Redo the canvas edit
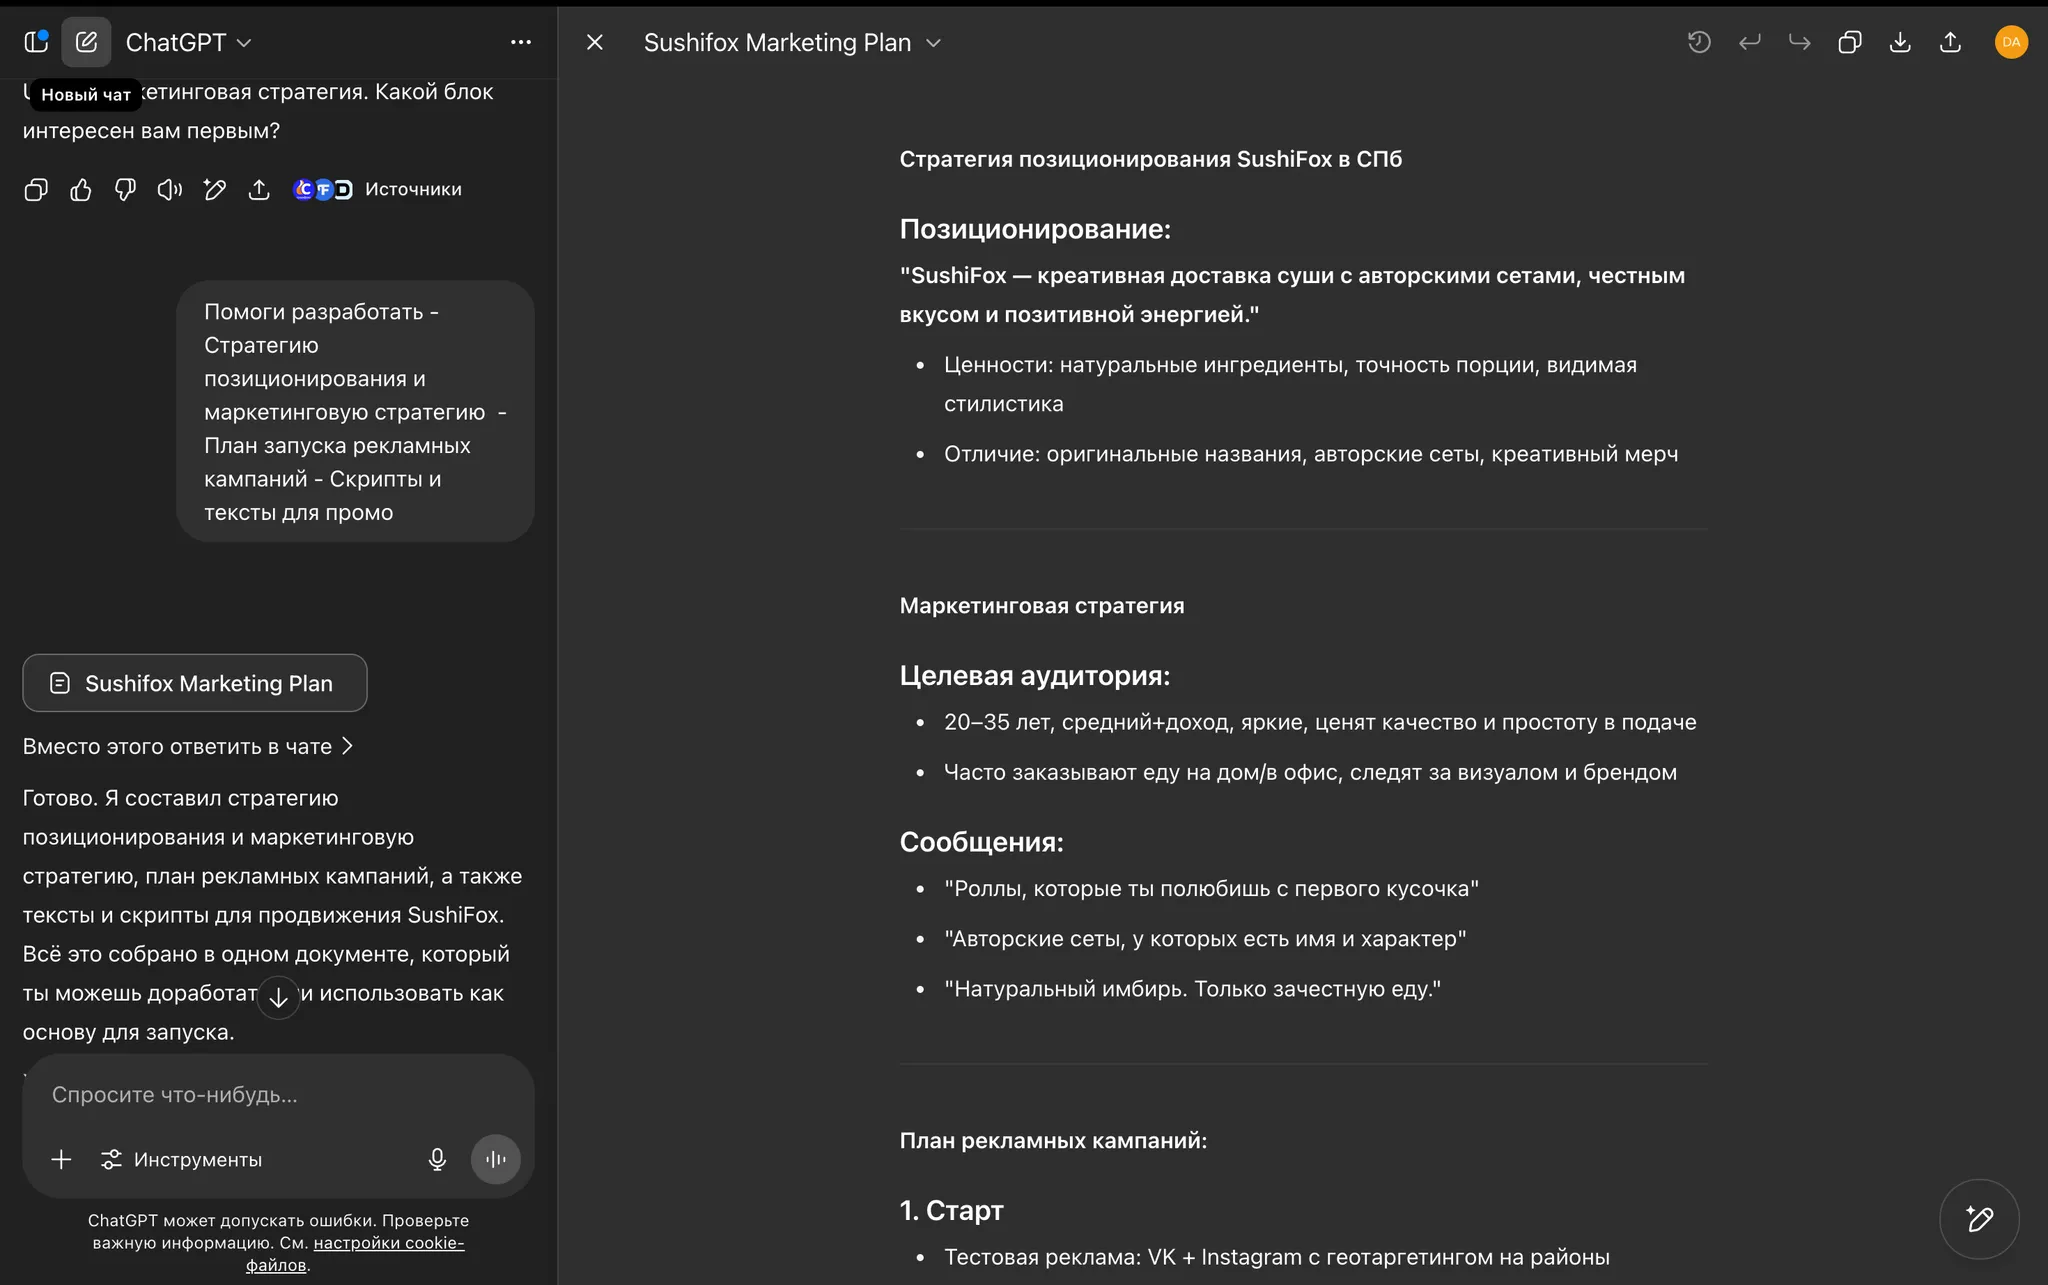The height and width of the screenshot is (1285, 2048). (x=1799, y=42)
